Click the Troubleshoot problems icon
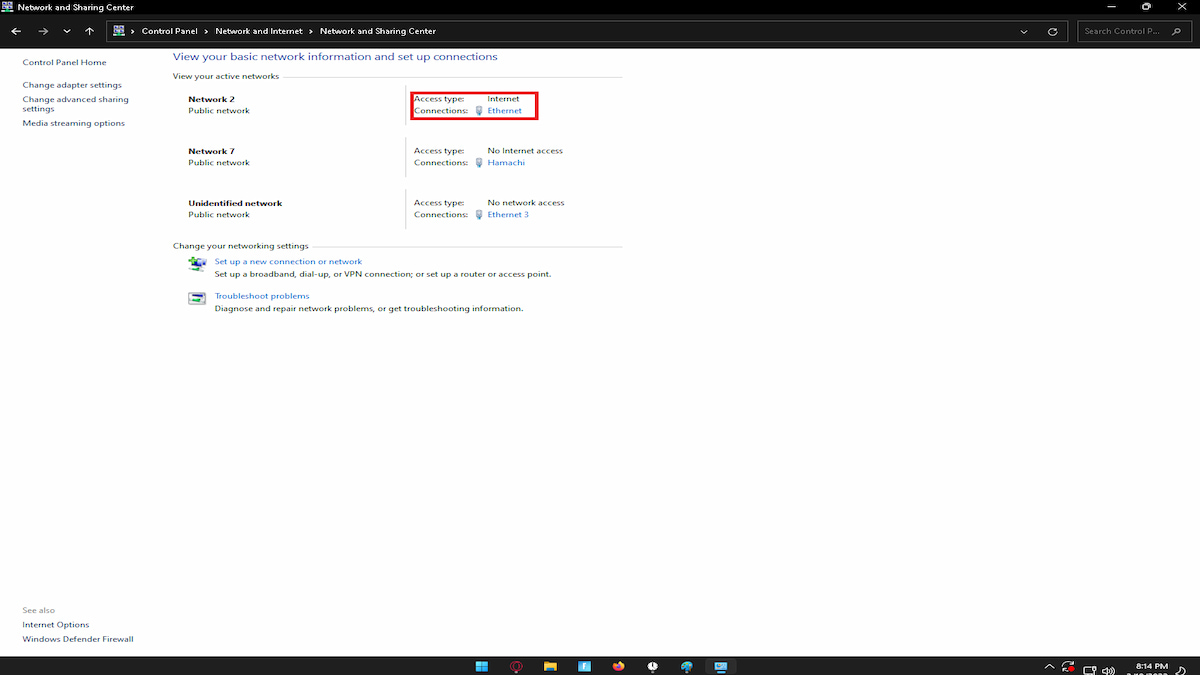The height and width of the screenshot is (675, 1200). tap(197, 298)
